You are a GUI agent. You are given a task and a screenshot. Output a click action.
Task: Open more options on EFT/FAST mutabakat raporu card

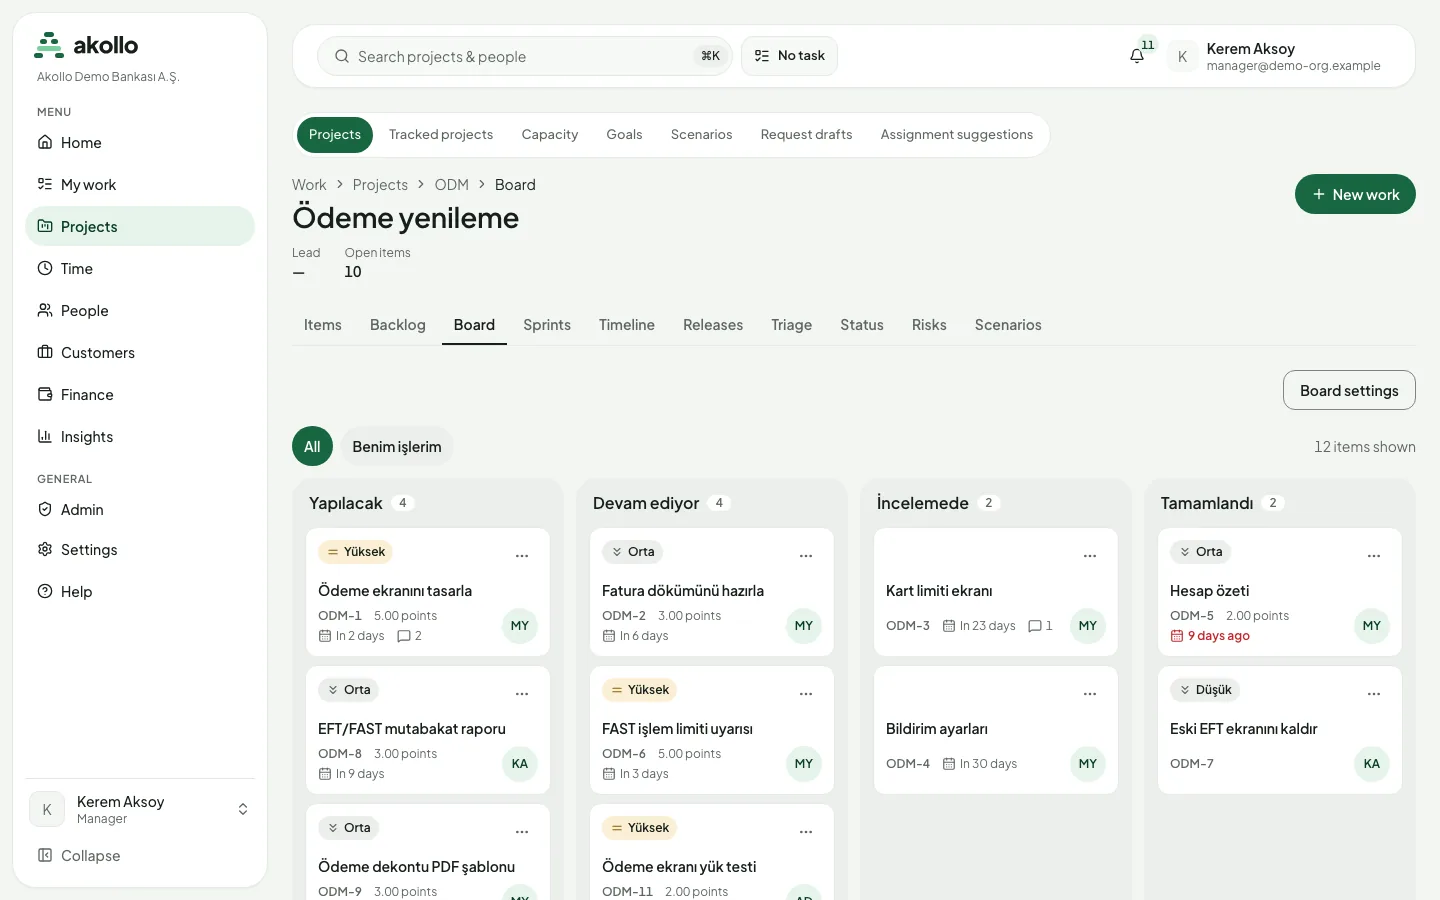click(x=522, y=694)
